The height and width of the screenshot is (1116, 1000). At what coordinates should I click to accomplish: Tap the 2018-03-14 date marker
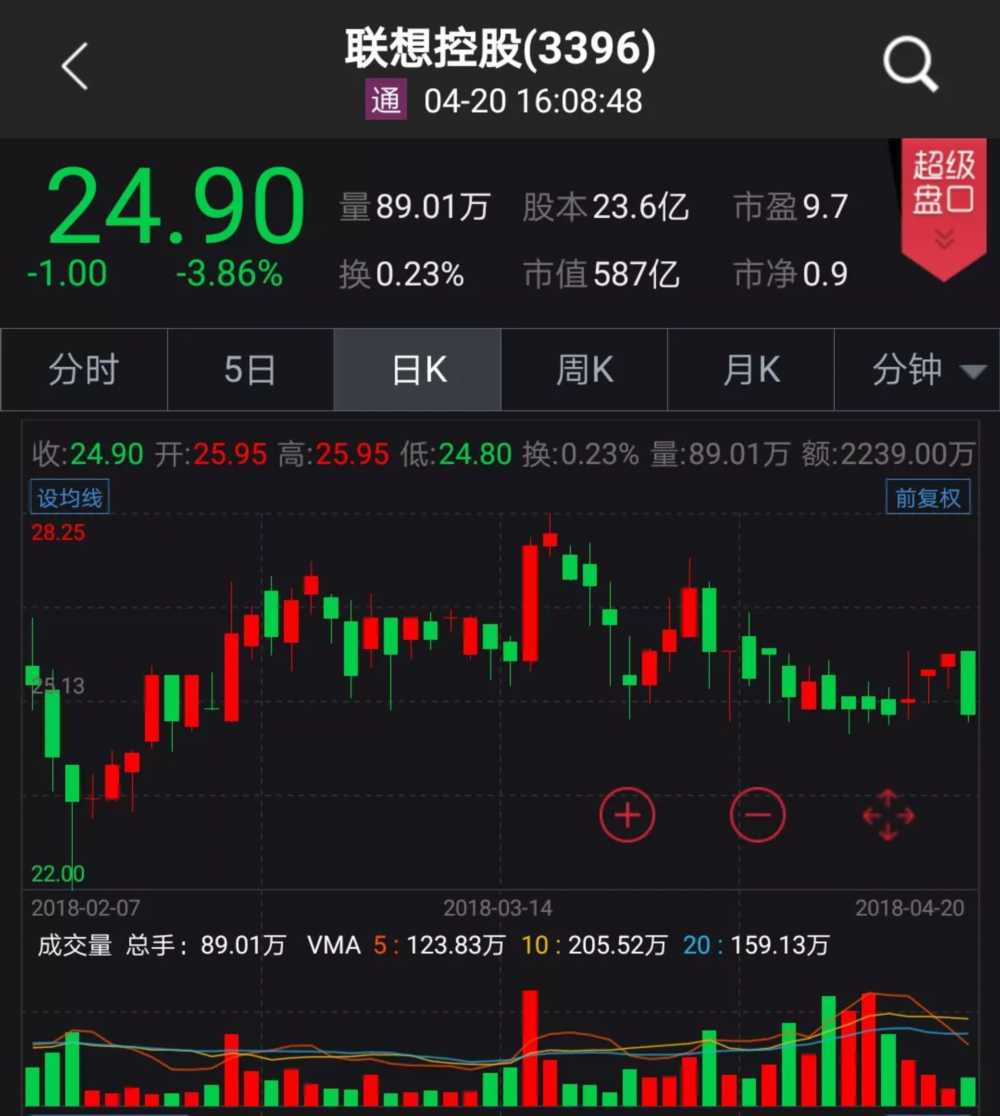497,908
